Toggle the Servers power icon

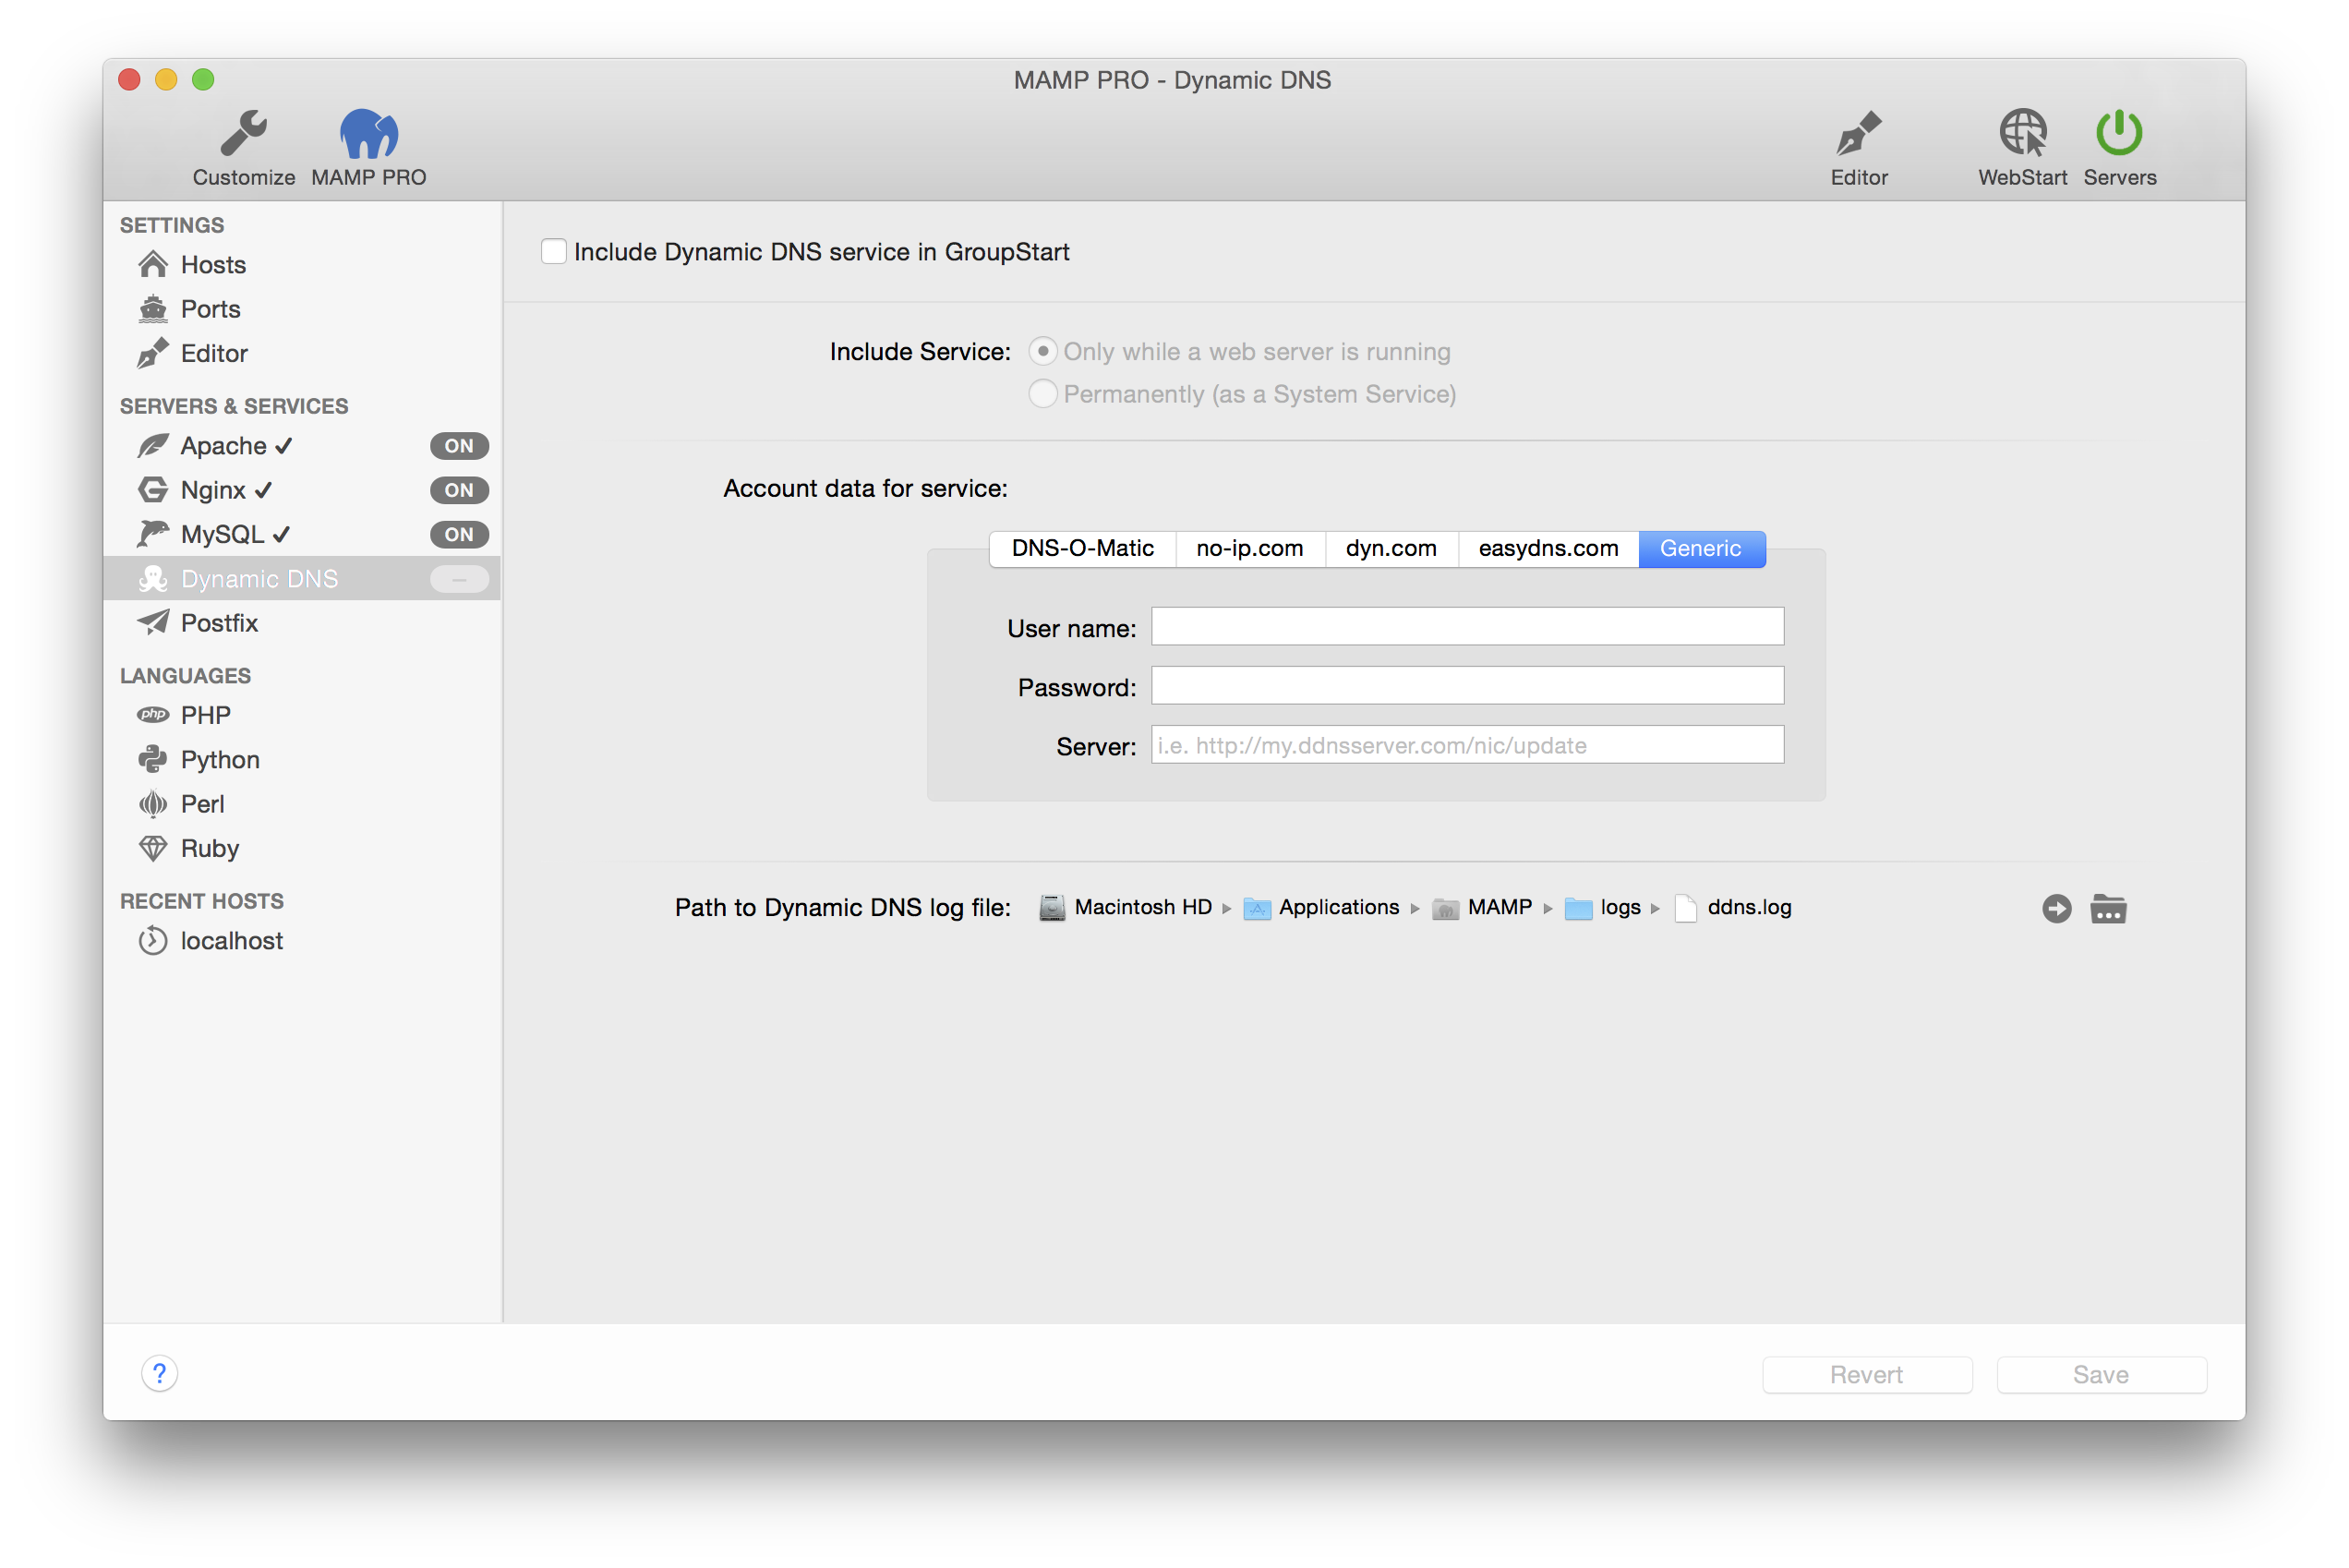tap(2118, 134)
